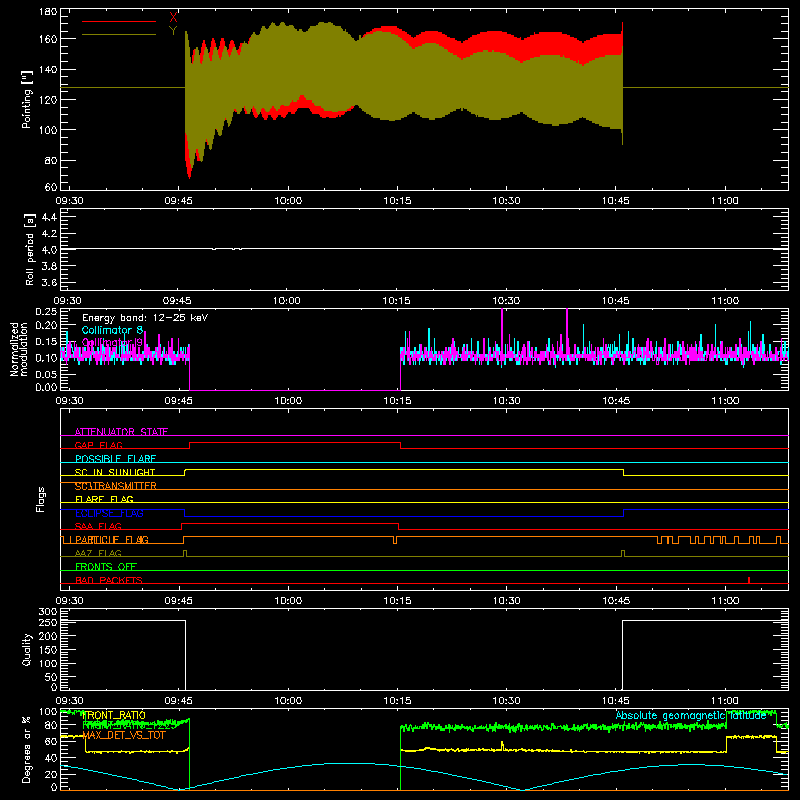Click the orange PARTICLE_FLAG label
This screenshot has width=800, height=800.
tap(112, 540)
